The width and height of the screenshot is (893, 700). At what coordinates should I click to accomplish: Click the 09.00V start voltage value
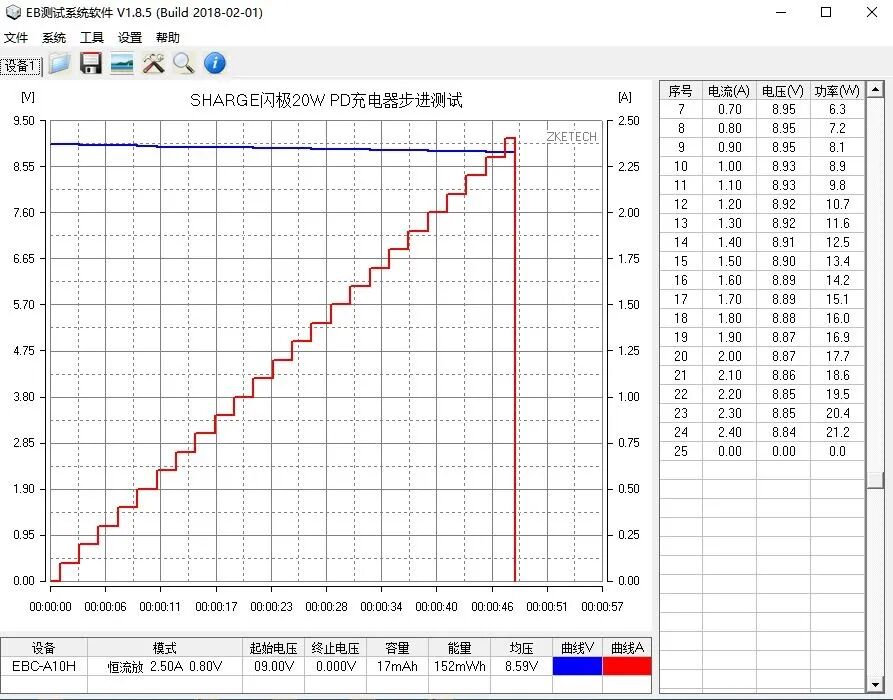273,666
